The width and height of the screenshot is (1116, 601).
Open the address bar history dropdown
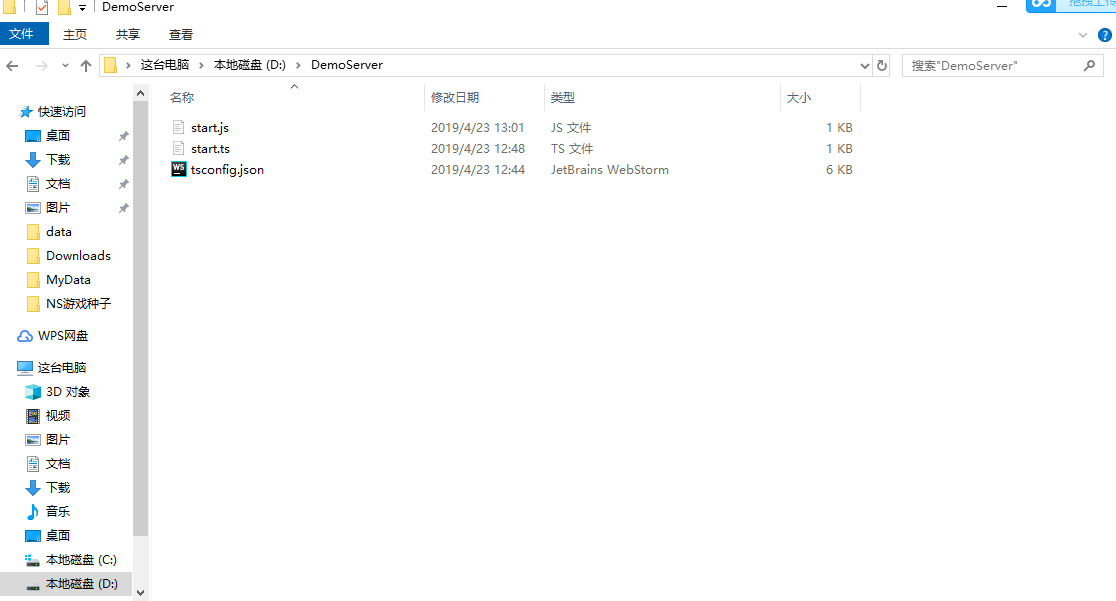click(x=865, y=66)
